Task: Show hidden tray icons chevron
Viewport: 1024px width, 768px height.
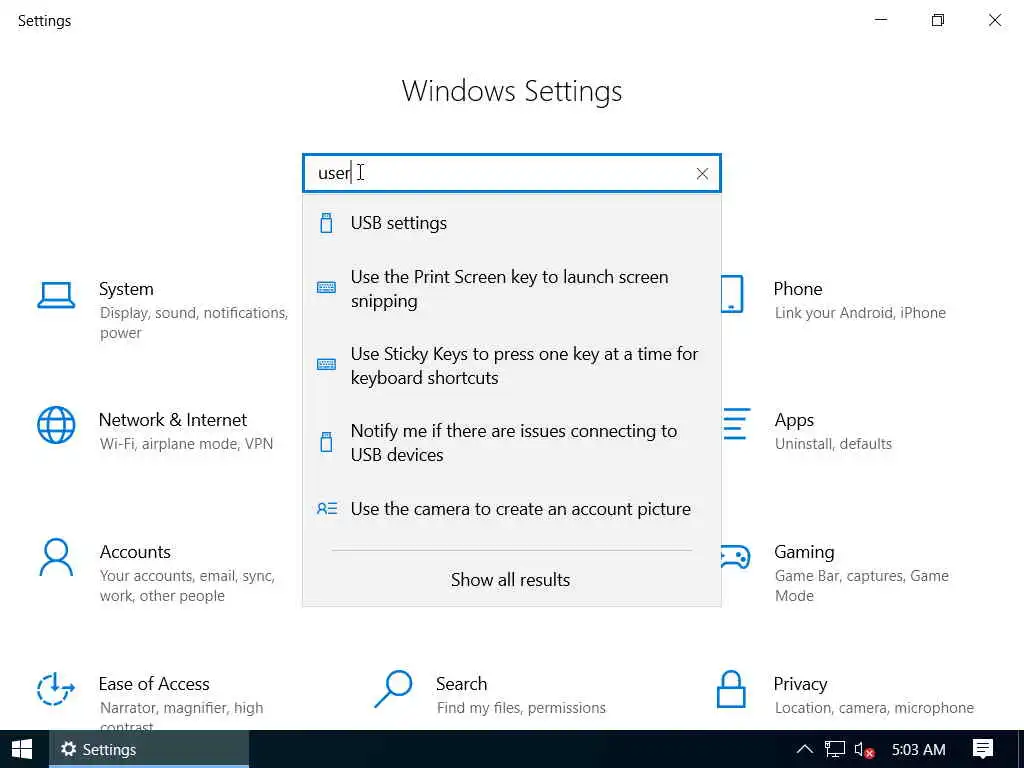Action: pos(805,749)
